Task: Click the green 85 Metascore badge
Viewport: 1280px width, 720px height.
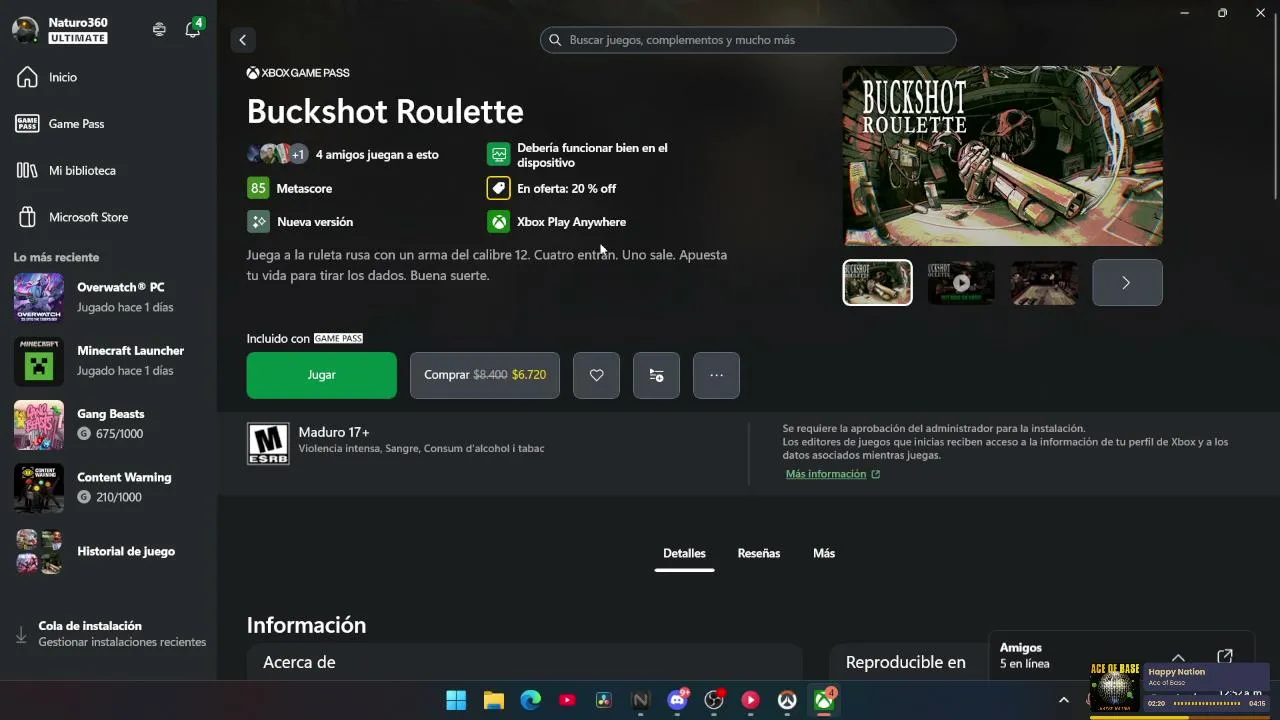Action: tap(258, 188)
